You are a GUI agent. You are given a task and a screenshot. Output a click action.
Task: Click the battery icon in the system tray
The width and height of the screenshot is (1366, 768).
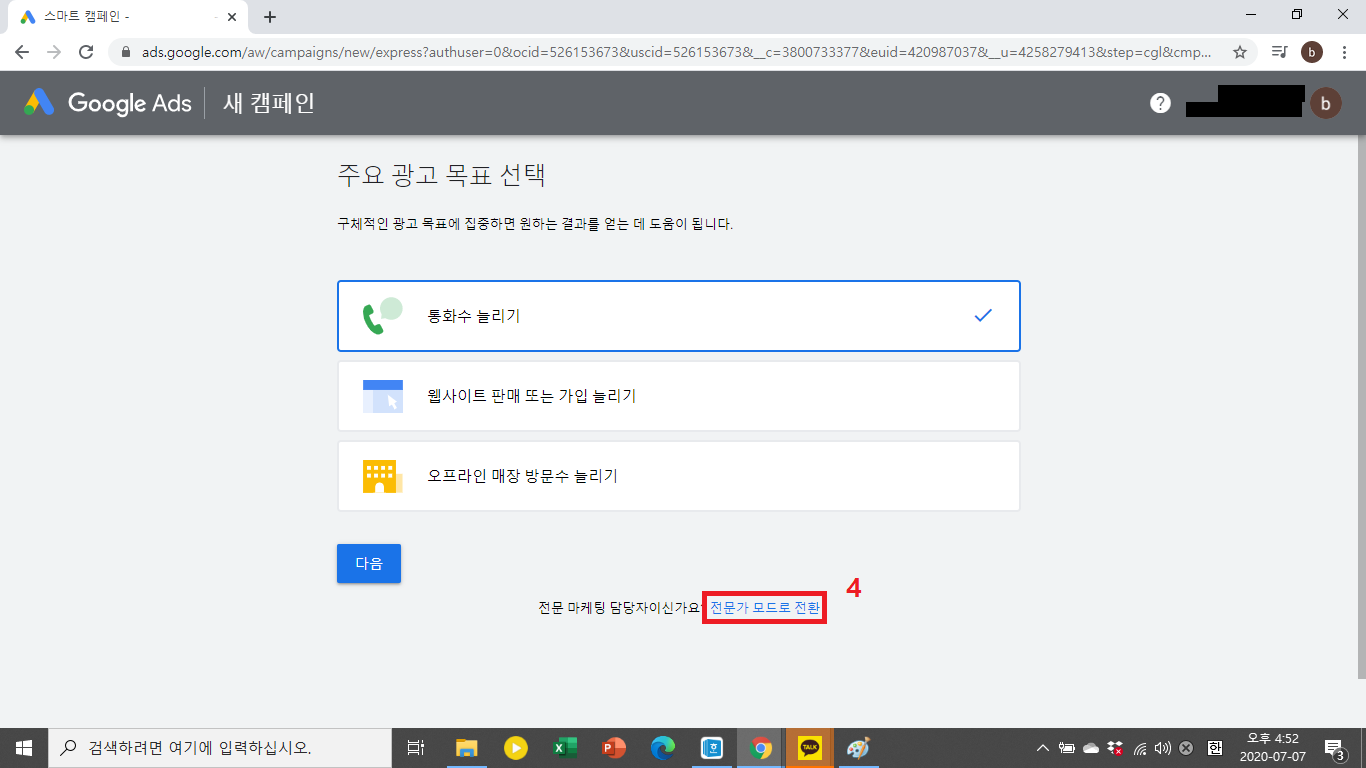coord(1067,748)
